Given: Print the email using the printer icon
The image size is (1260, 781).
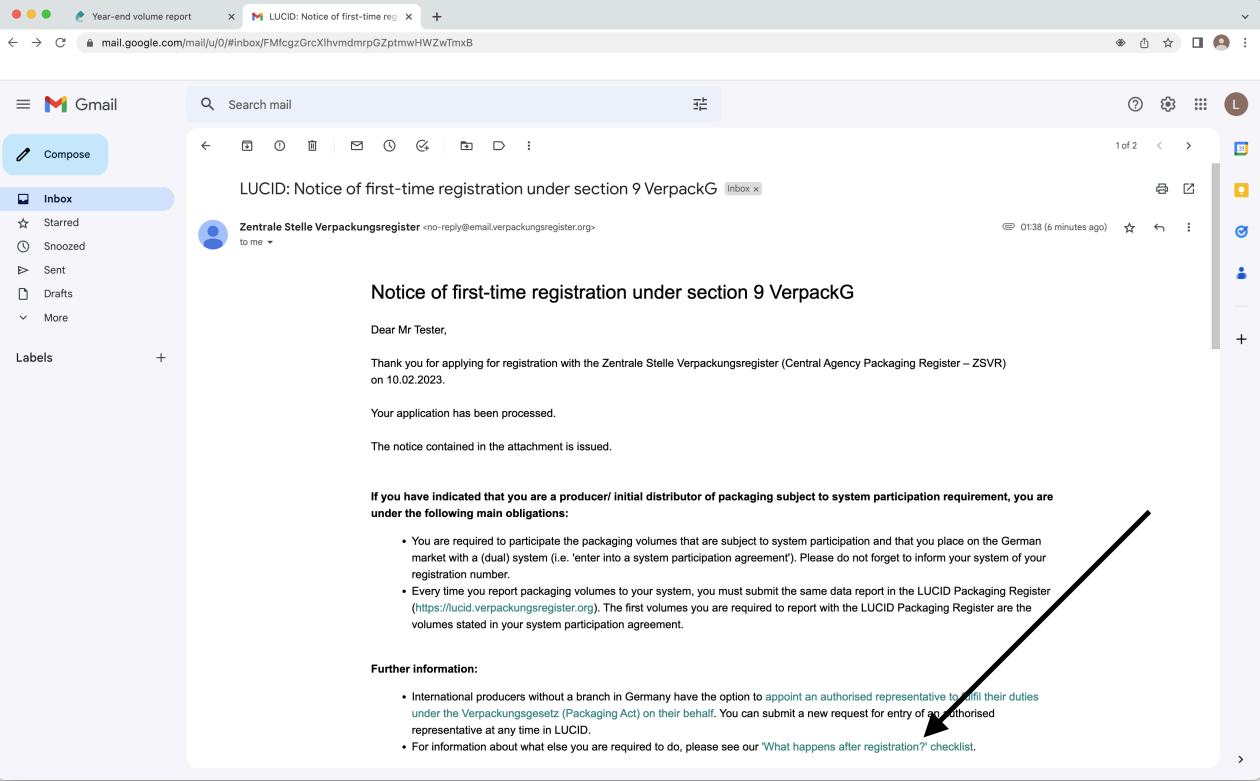Looking at the screenshot, I should pos(1161,189).
